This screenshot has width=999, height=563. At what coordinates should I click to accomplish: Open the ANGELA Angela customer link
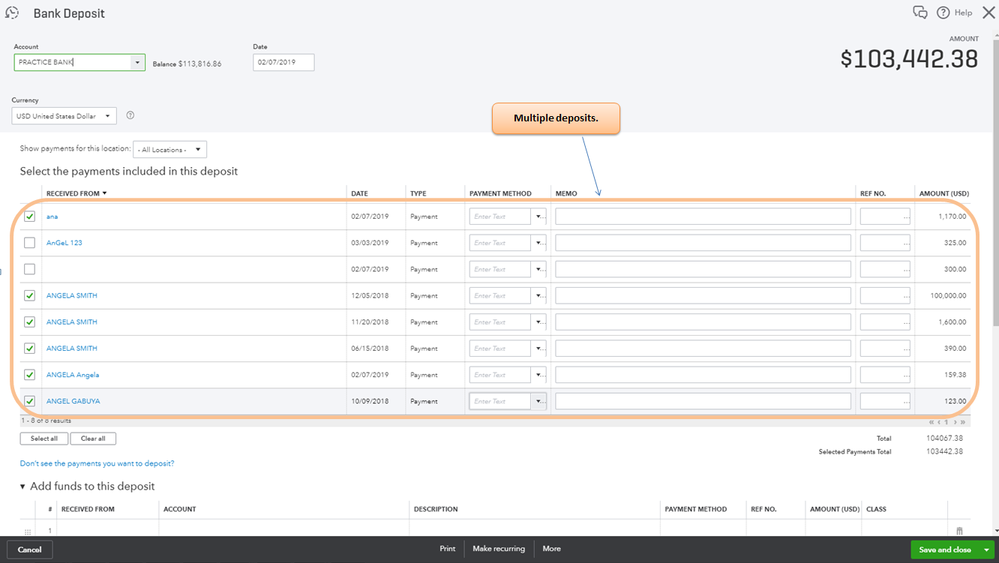(73, 374)
